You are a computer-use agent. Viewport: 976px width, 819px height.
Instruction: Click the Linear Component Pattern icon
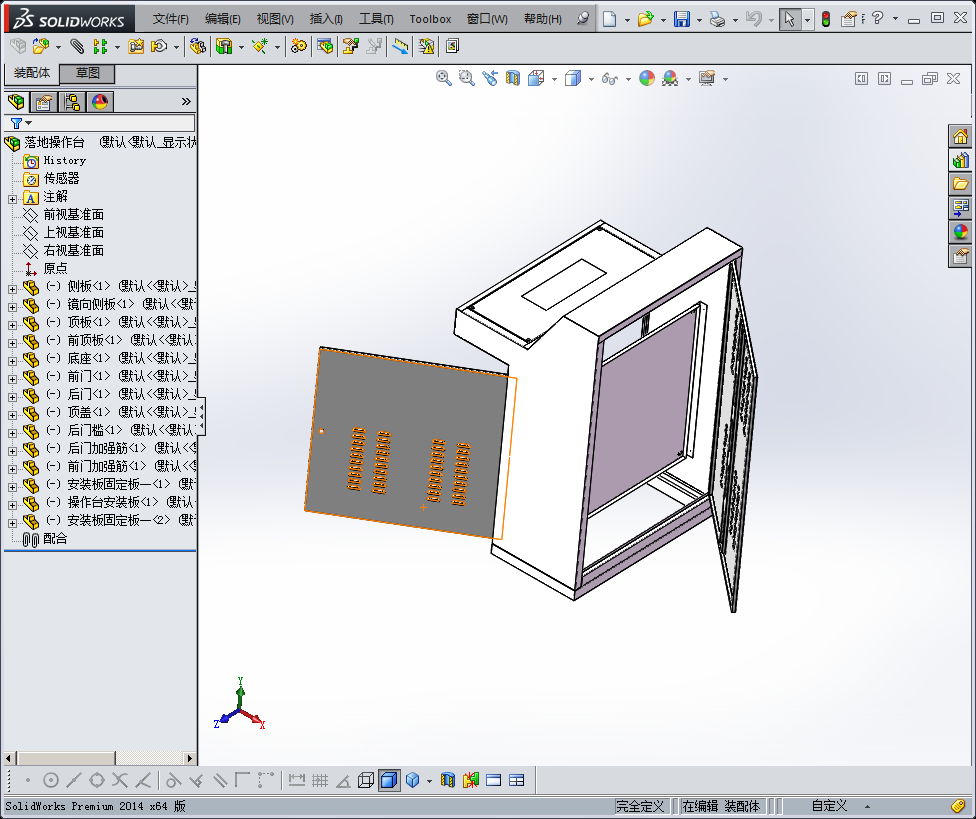click(x=100, y=46)
